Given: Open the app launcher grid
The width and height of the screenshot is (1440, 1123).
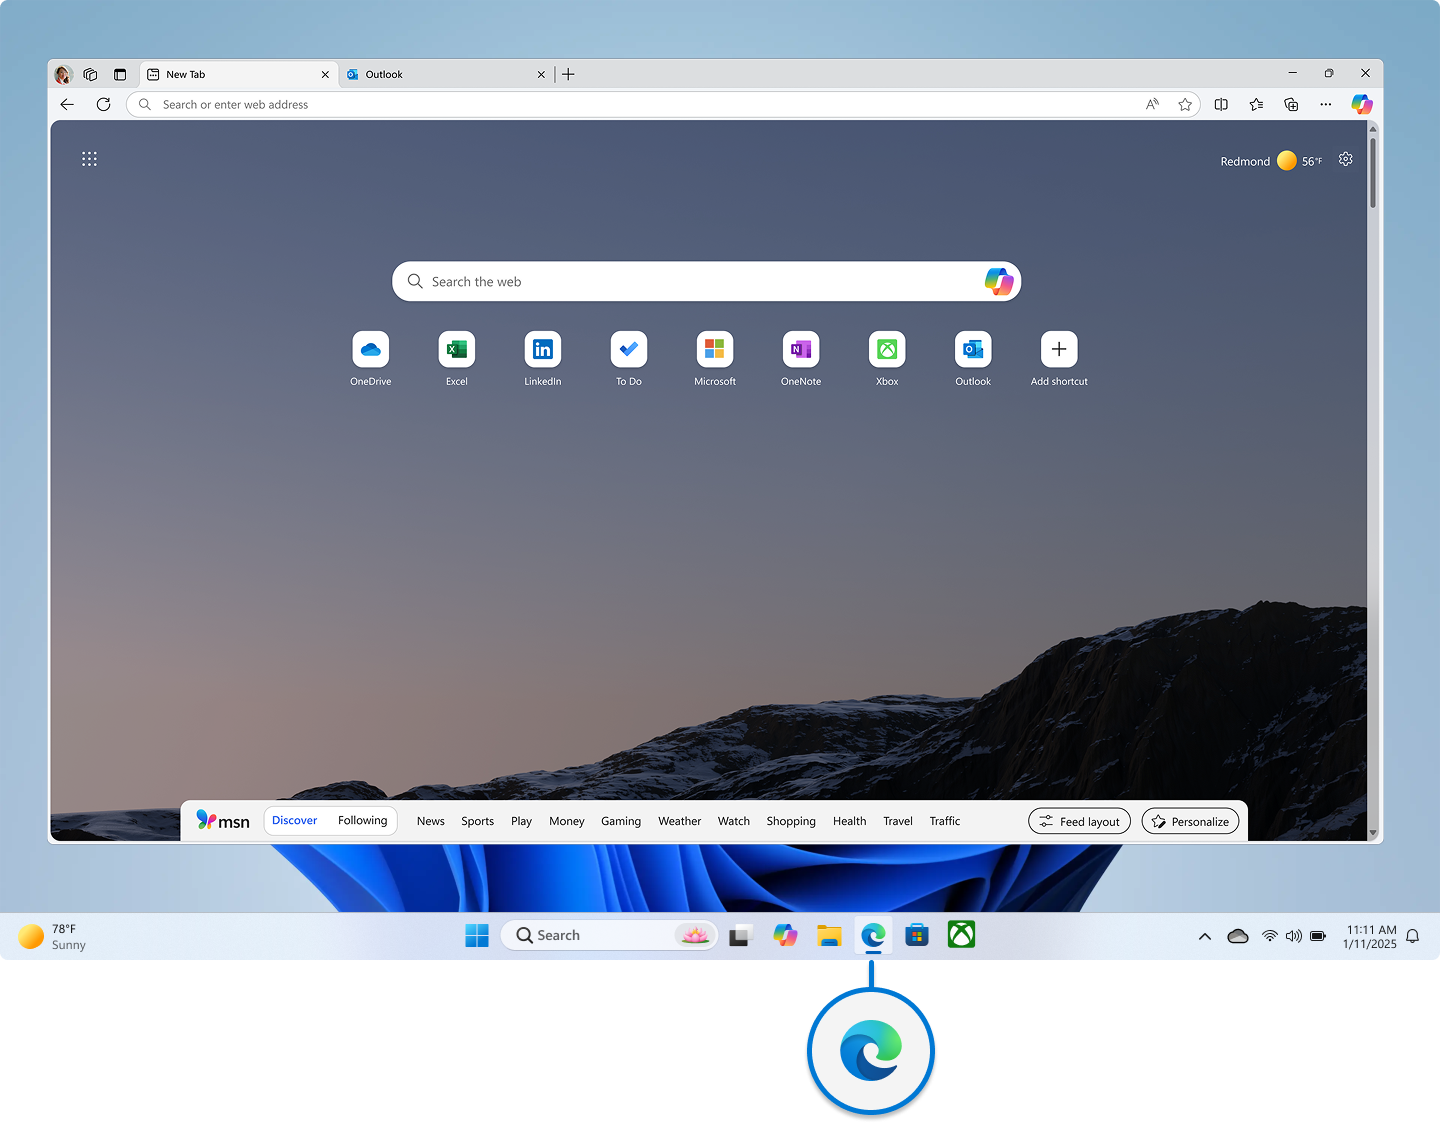Looking at the screenshot, I should tap(89, 159).
